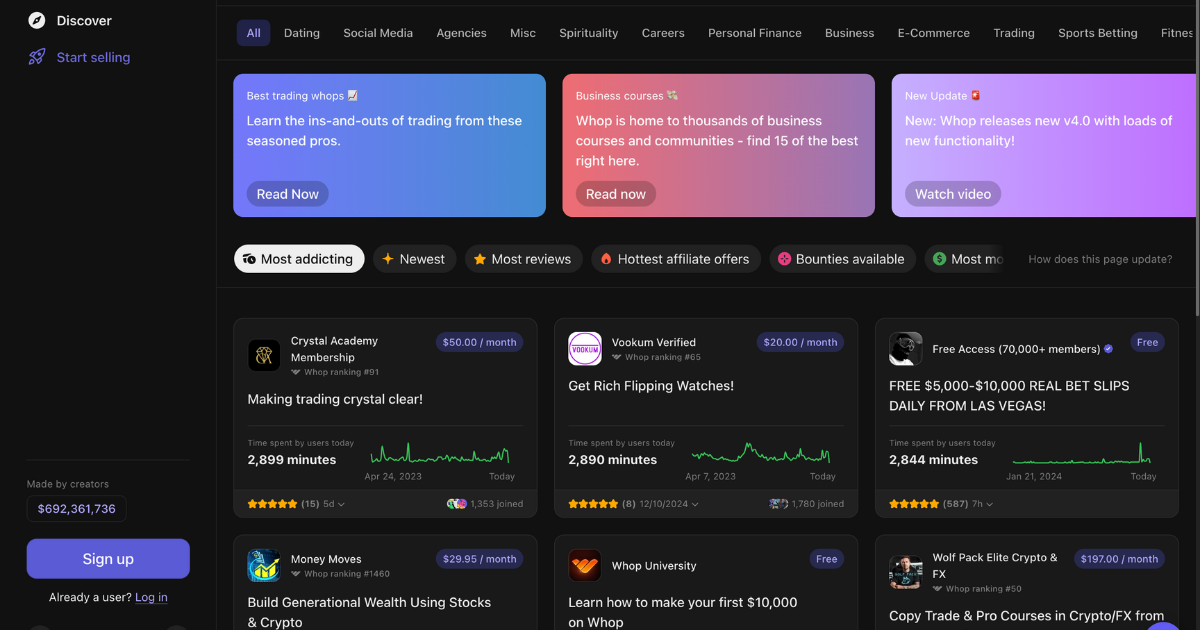Image resolution: width=1200 pixels, height=630 pixels.
Task: Switch to the Sports Betting category
Action: coord(1098,33)
